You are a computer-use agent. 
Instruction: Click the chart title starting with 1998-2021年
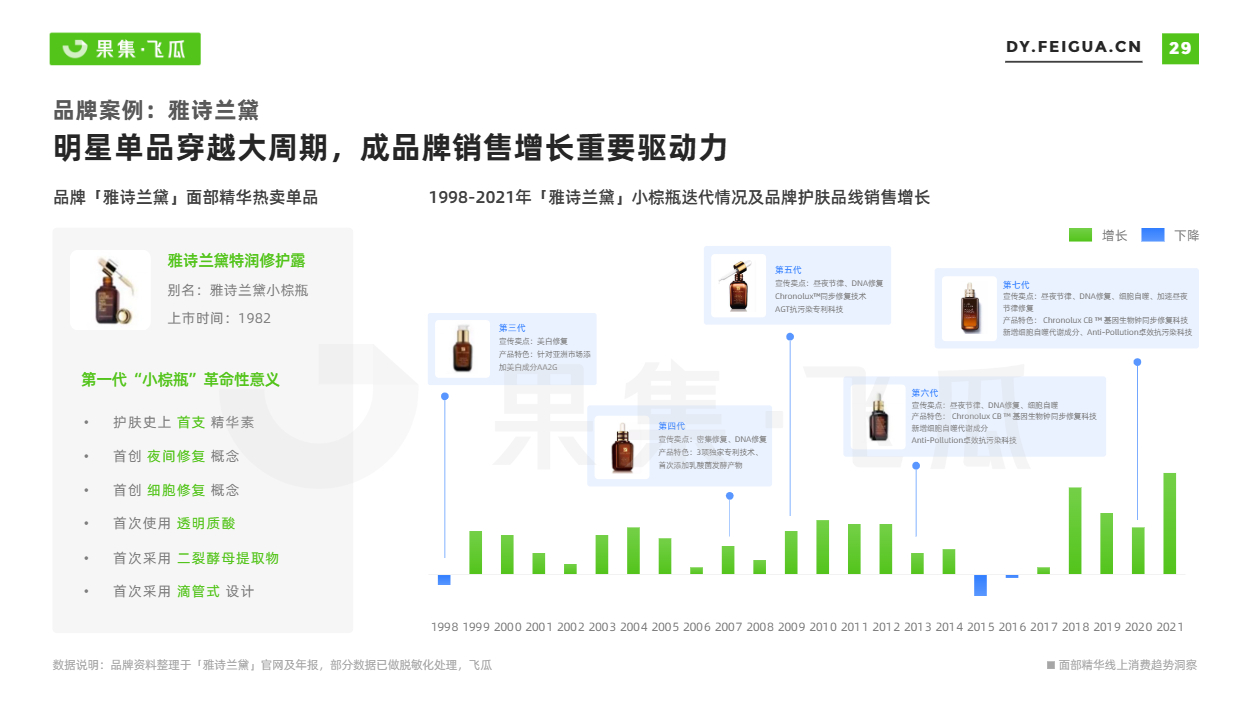coord(679,197)
